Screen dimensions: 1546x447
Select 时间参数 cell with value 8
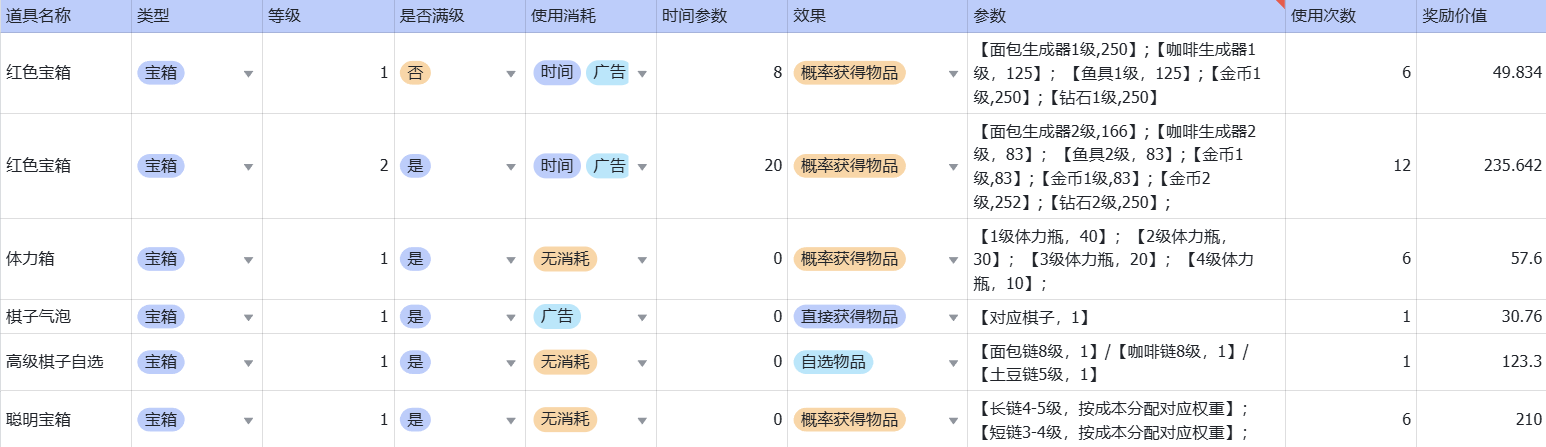pyautogui.click(x=722, y=73)
